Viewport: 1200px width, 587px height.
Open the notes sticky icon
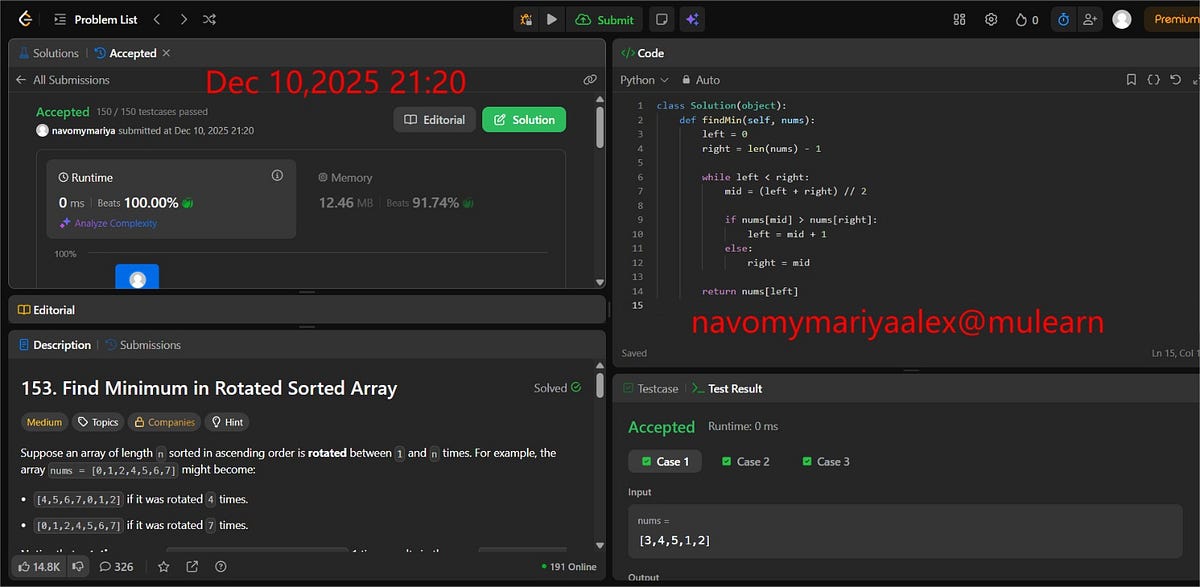click(x=660, y=19)
